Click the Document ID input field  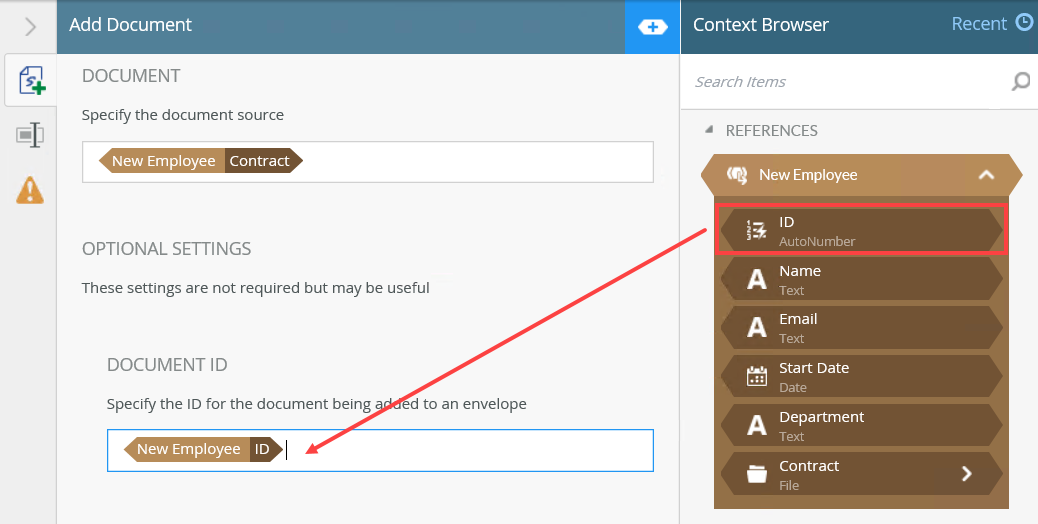[x=381, y=451]
